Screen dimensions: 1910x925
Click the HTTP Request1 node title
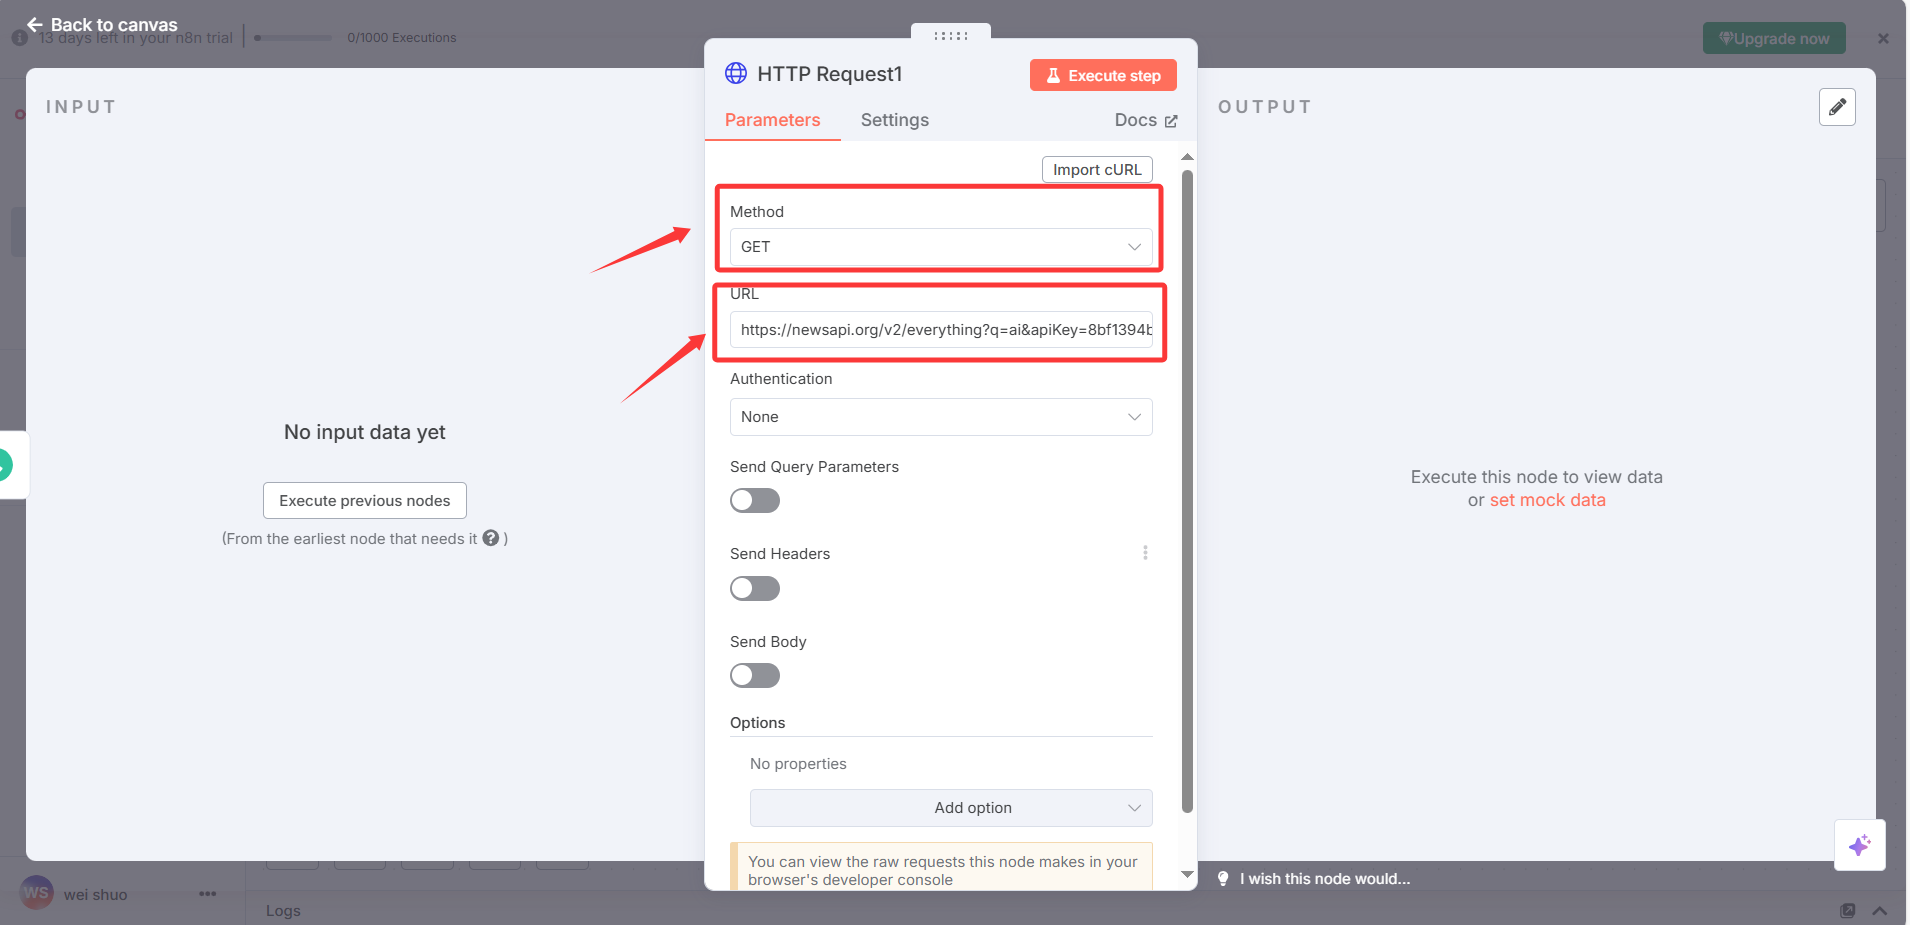pyautogui.click(x=830, y=74)
